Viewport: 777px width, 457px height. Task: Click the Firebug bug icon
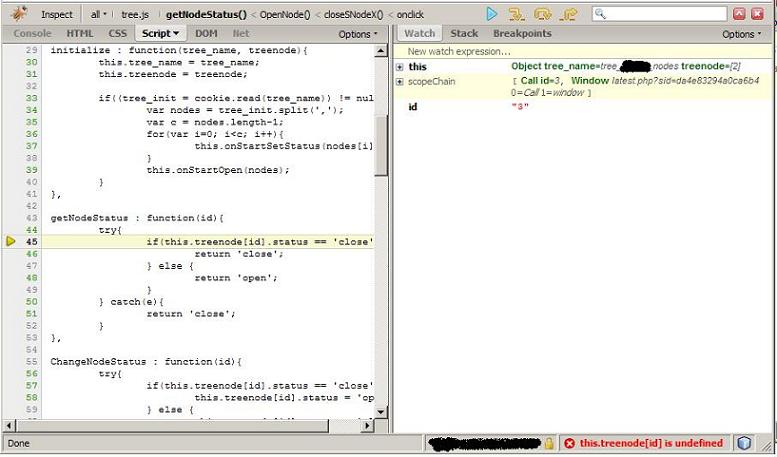pyautogui.click(x=18, y=14)
